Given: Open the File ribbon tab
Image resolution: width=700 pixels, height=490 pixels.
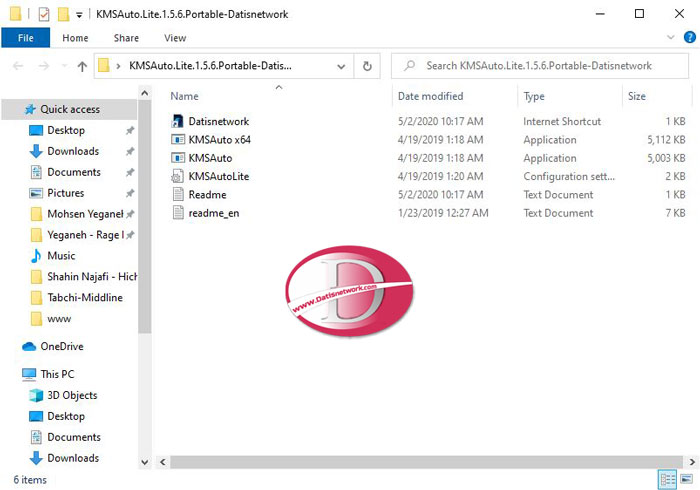Looking at the screenshot, I should click(x=25, y=38).
